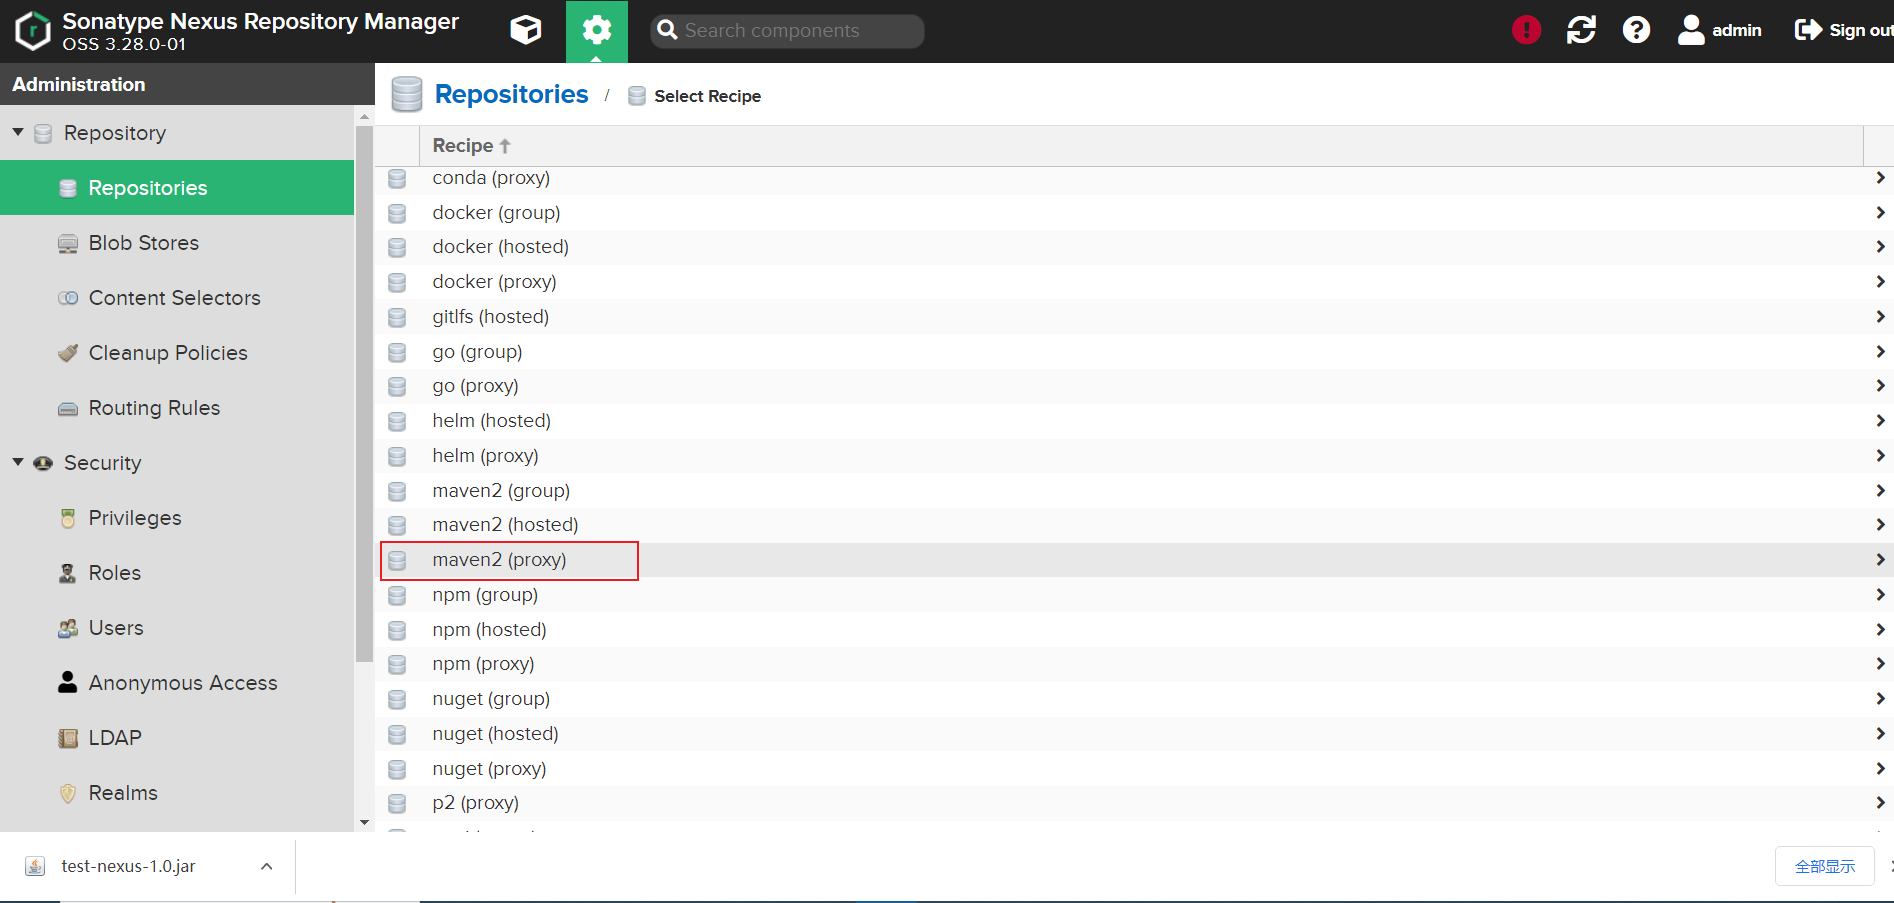1894x903 pixels.
Task: Open the test-nexus-1.0.jar download options chevron
Action: click(266, 867)
